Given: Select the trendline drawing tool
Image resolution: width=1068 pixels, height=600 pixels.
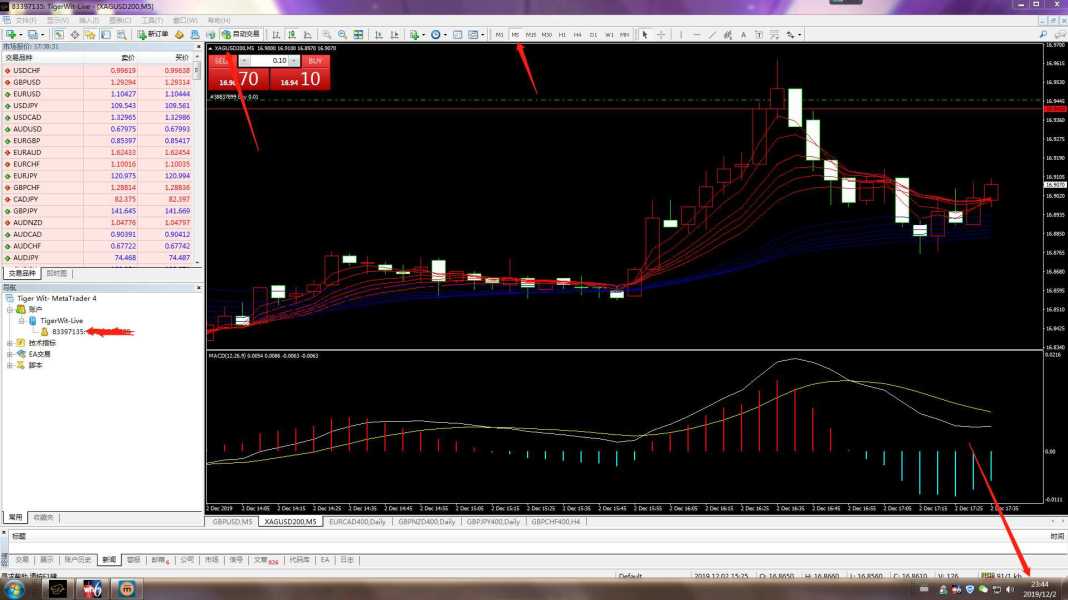Looking at the screenshot, I should (712, 34).
